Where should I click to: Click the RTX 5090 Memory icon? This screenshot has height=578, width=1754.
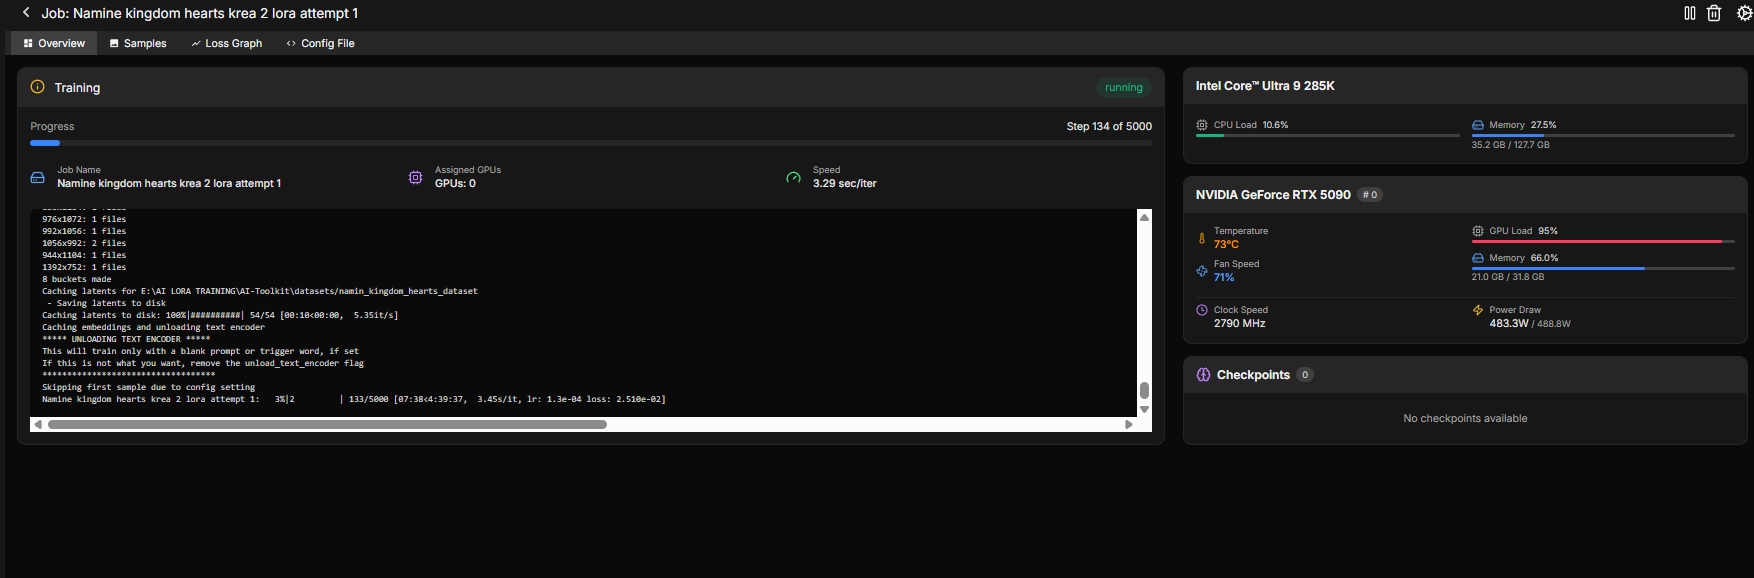point(1478,258)
